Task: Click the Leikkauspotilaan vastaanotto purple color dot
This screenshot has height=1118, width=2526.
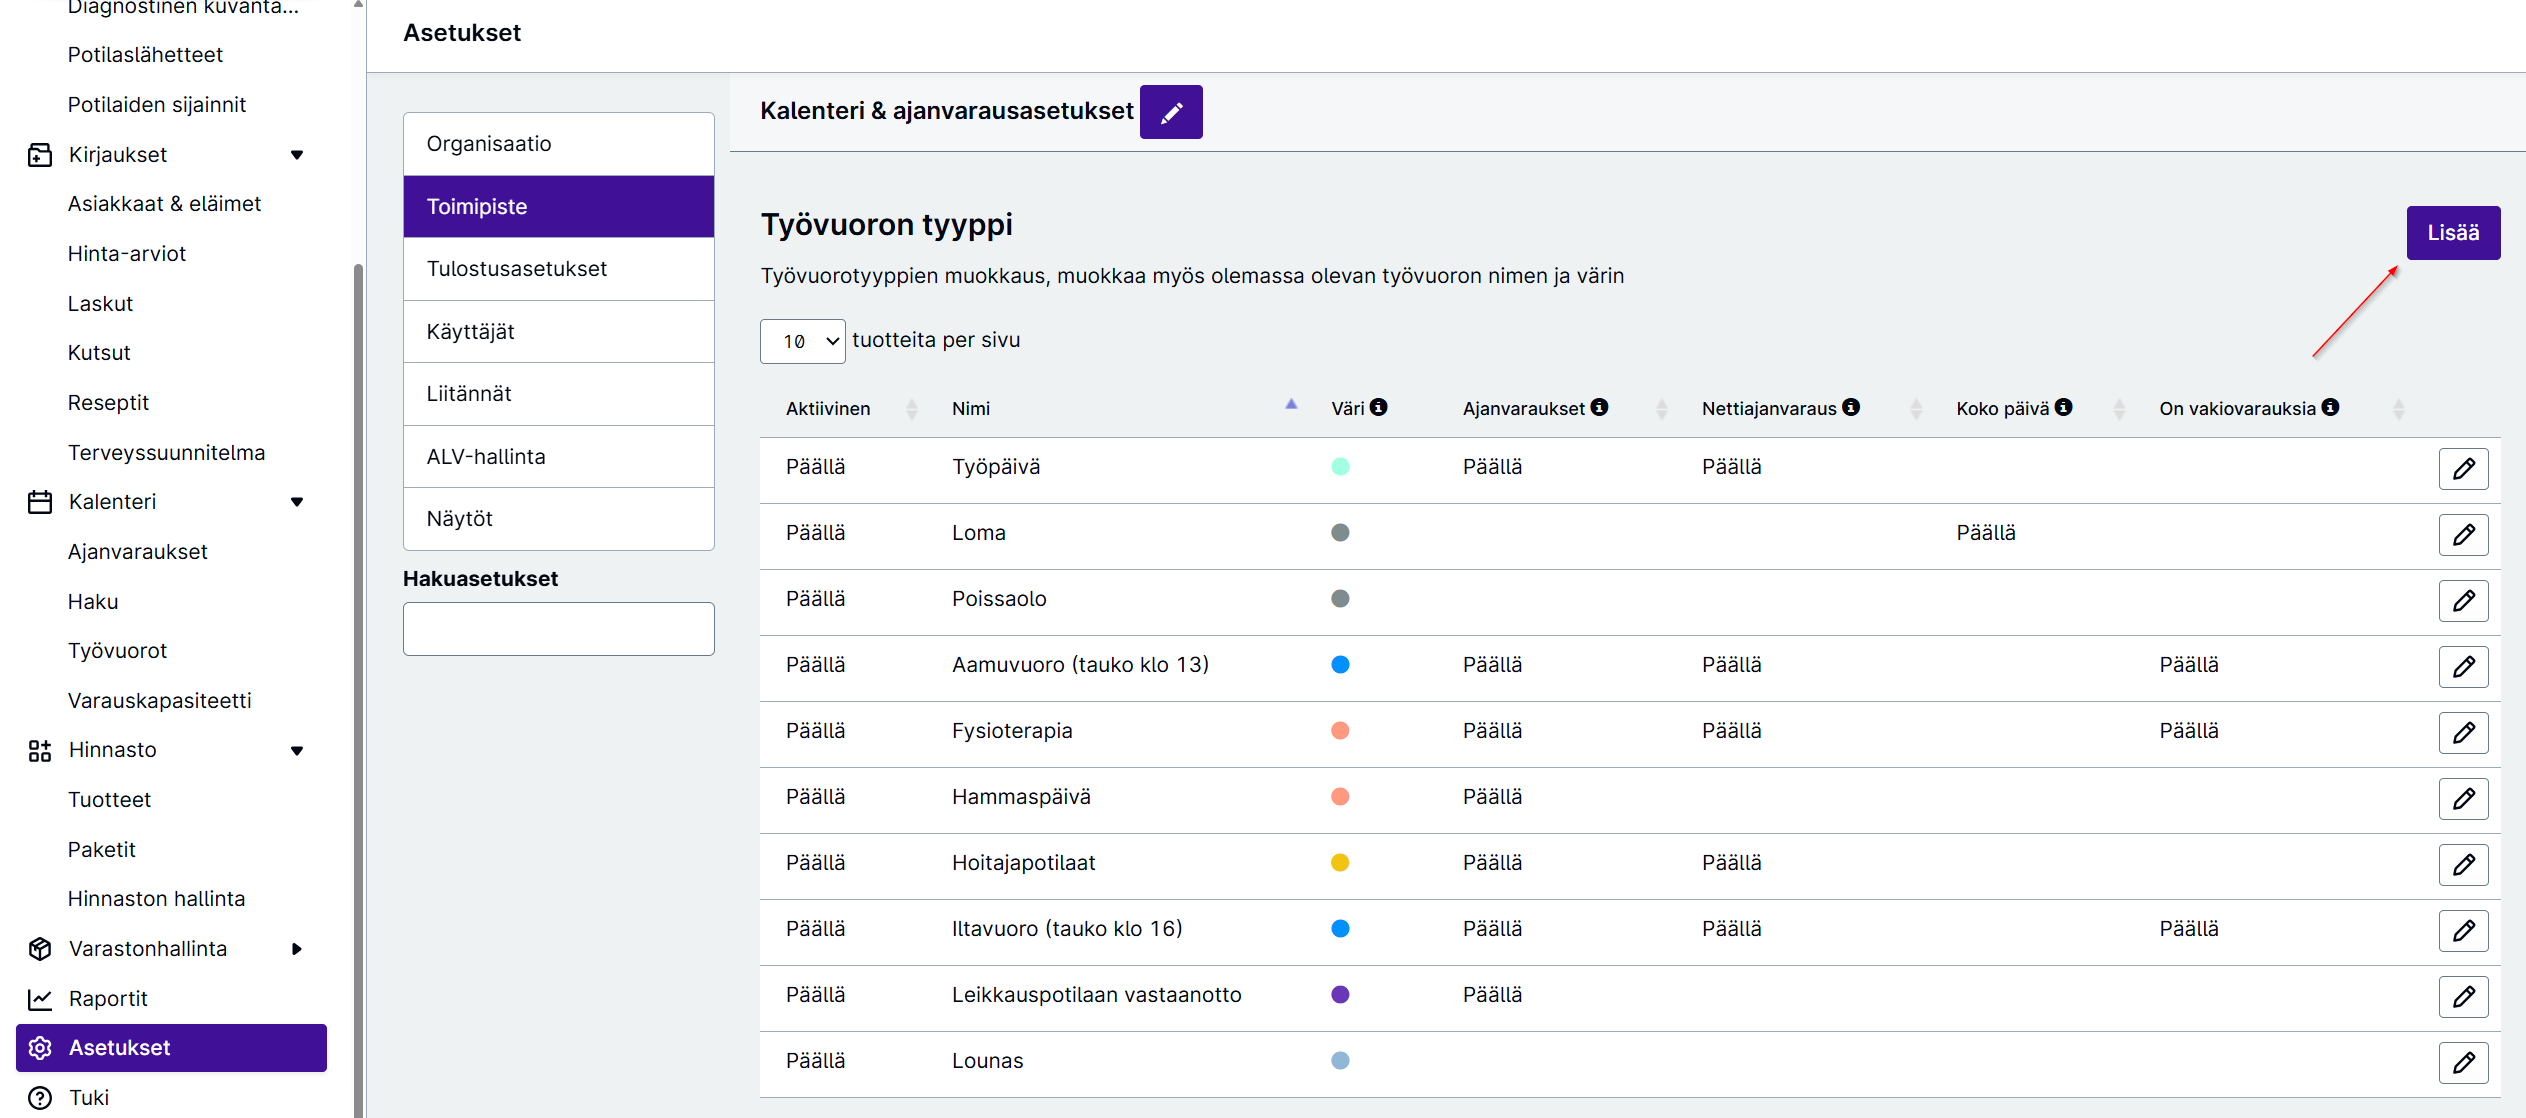Action: tap(1340, 995)
